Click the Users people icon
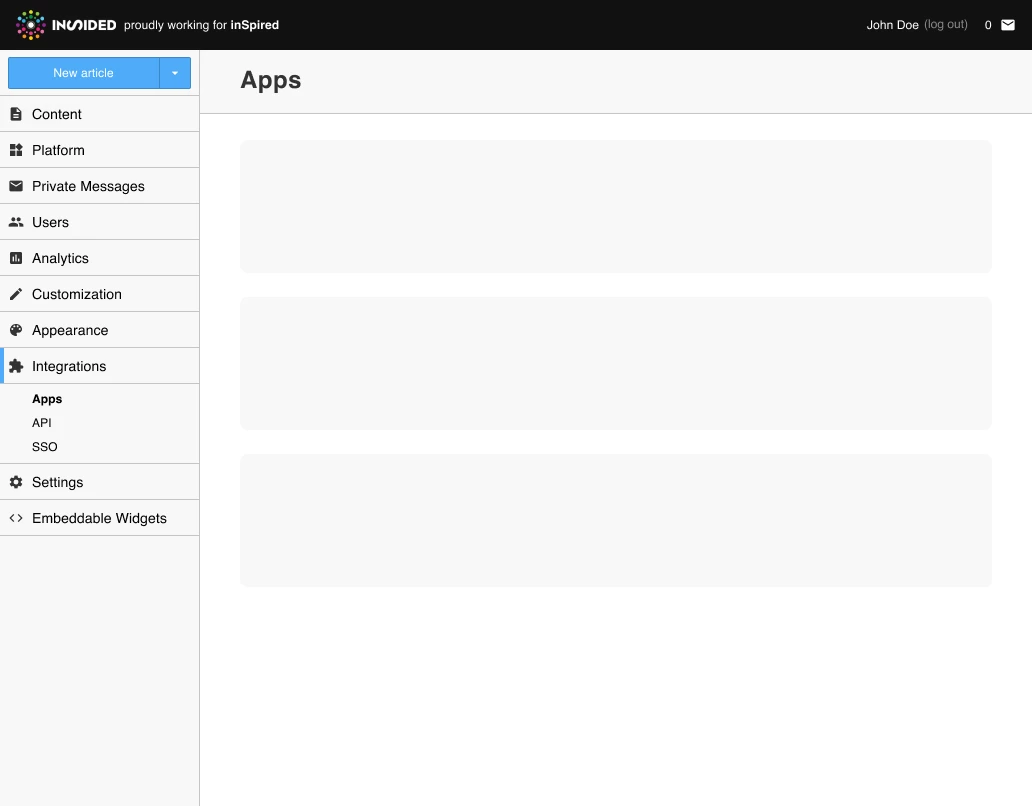This screenshot has height=806, width=1032. point(16,222)
